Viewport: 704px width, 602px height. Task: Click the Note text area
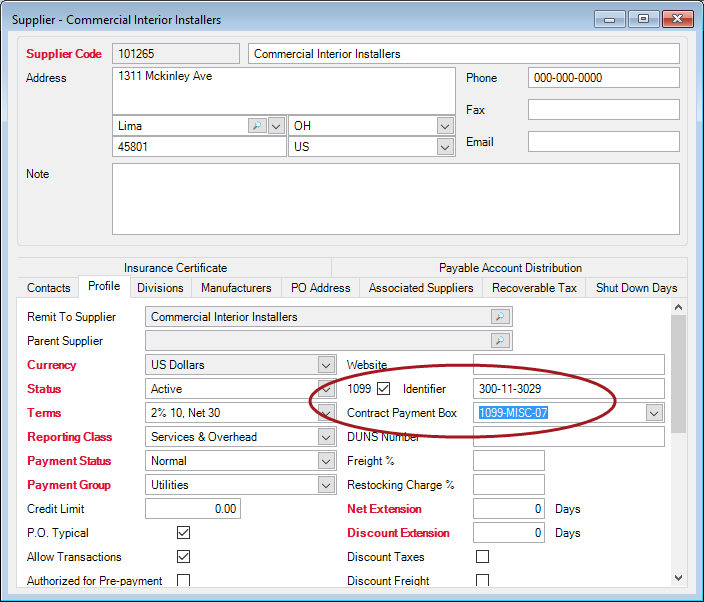click(396, 199)
